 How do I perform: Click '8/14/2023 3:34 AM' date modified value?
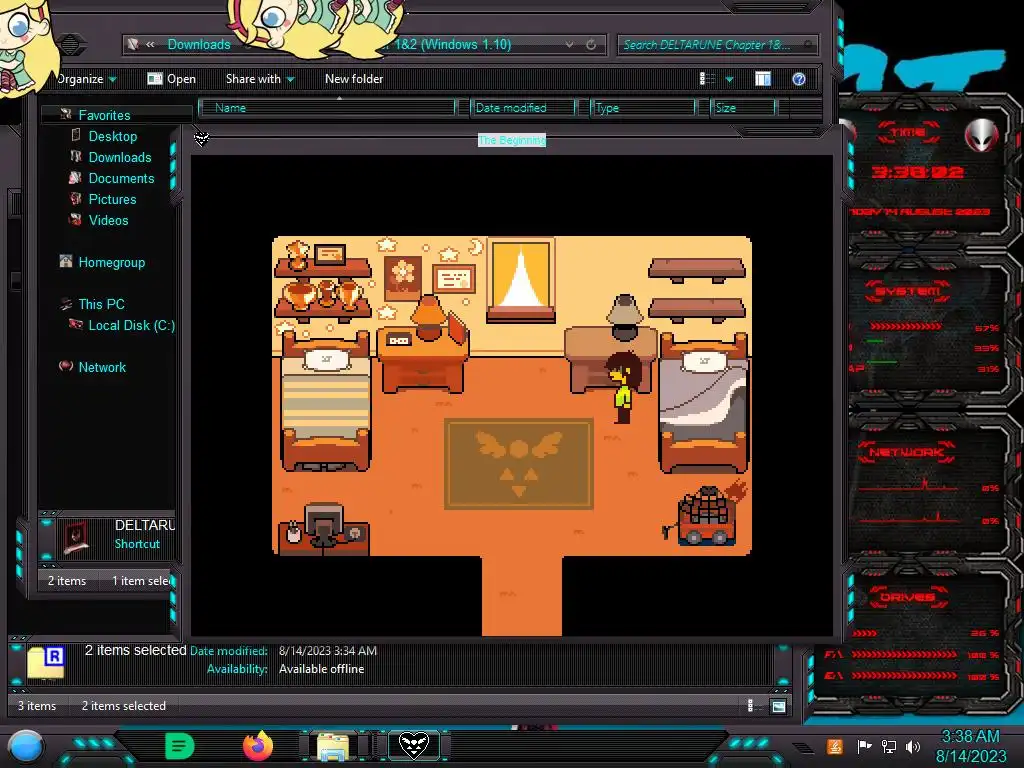point(328,650)
